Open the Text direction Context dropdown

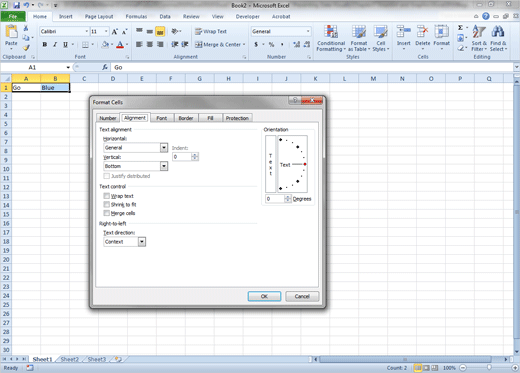point(142,242)
